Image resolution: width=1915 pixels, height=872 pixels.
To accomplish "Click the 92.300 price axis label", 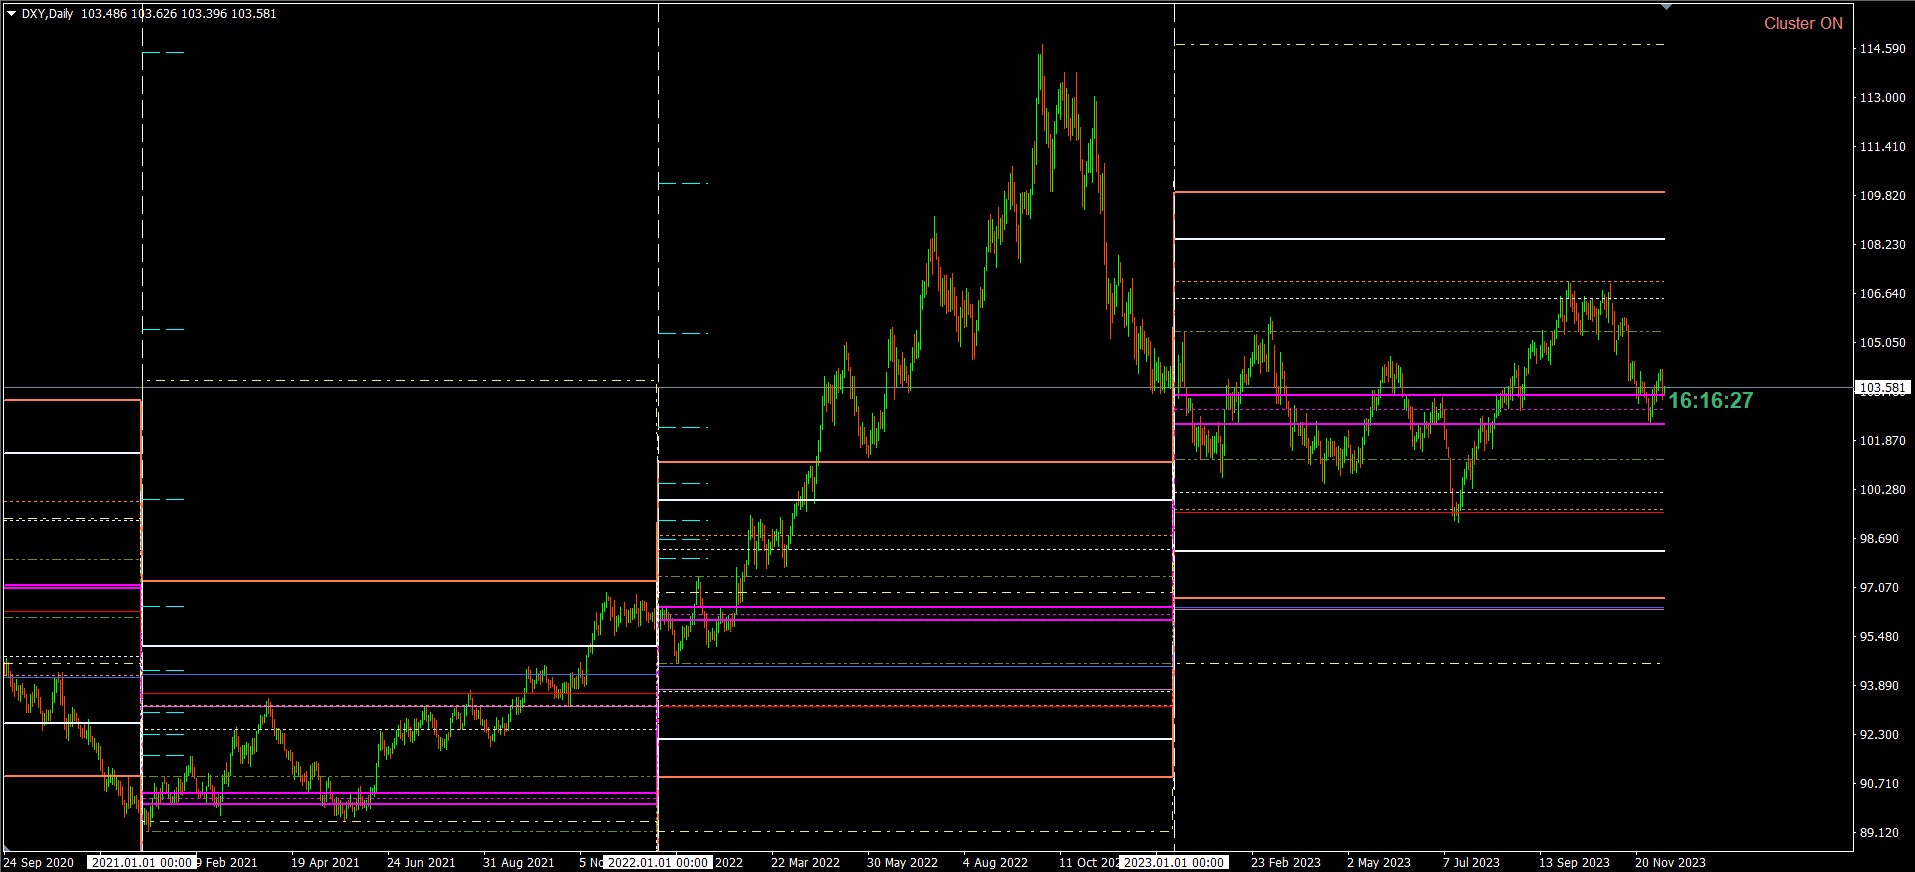I will tap(1878, 735).
